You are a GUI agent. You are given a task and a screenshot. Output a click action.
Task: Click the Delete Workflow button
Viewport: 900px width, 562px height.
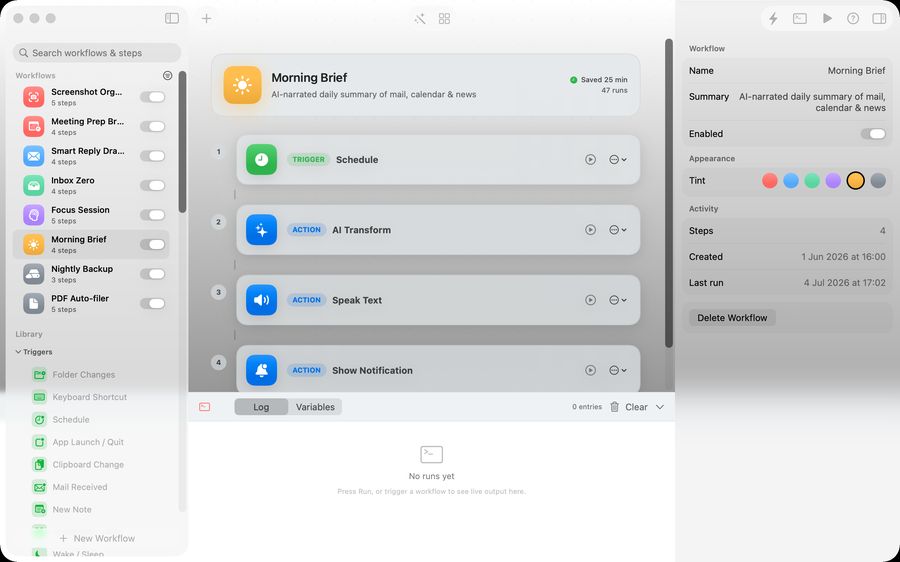[x=732, y=317]
